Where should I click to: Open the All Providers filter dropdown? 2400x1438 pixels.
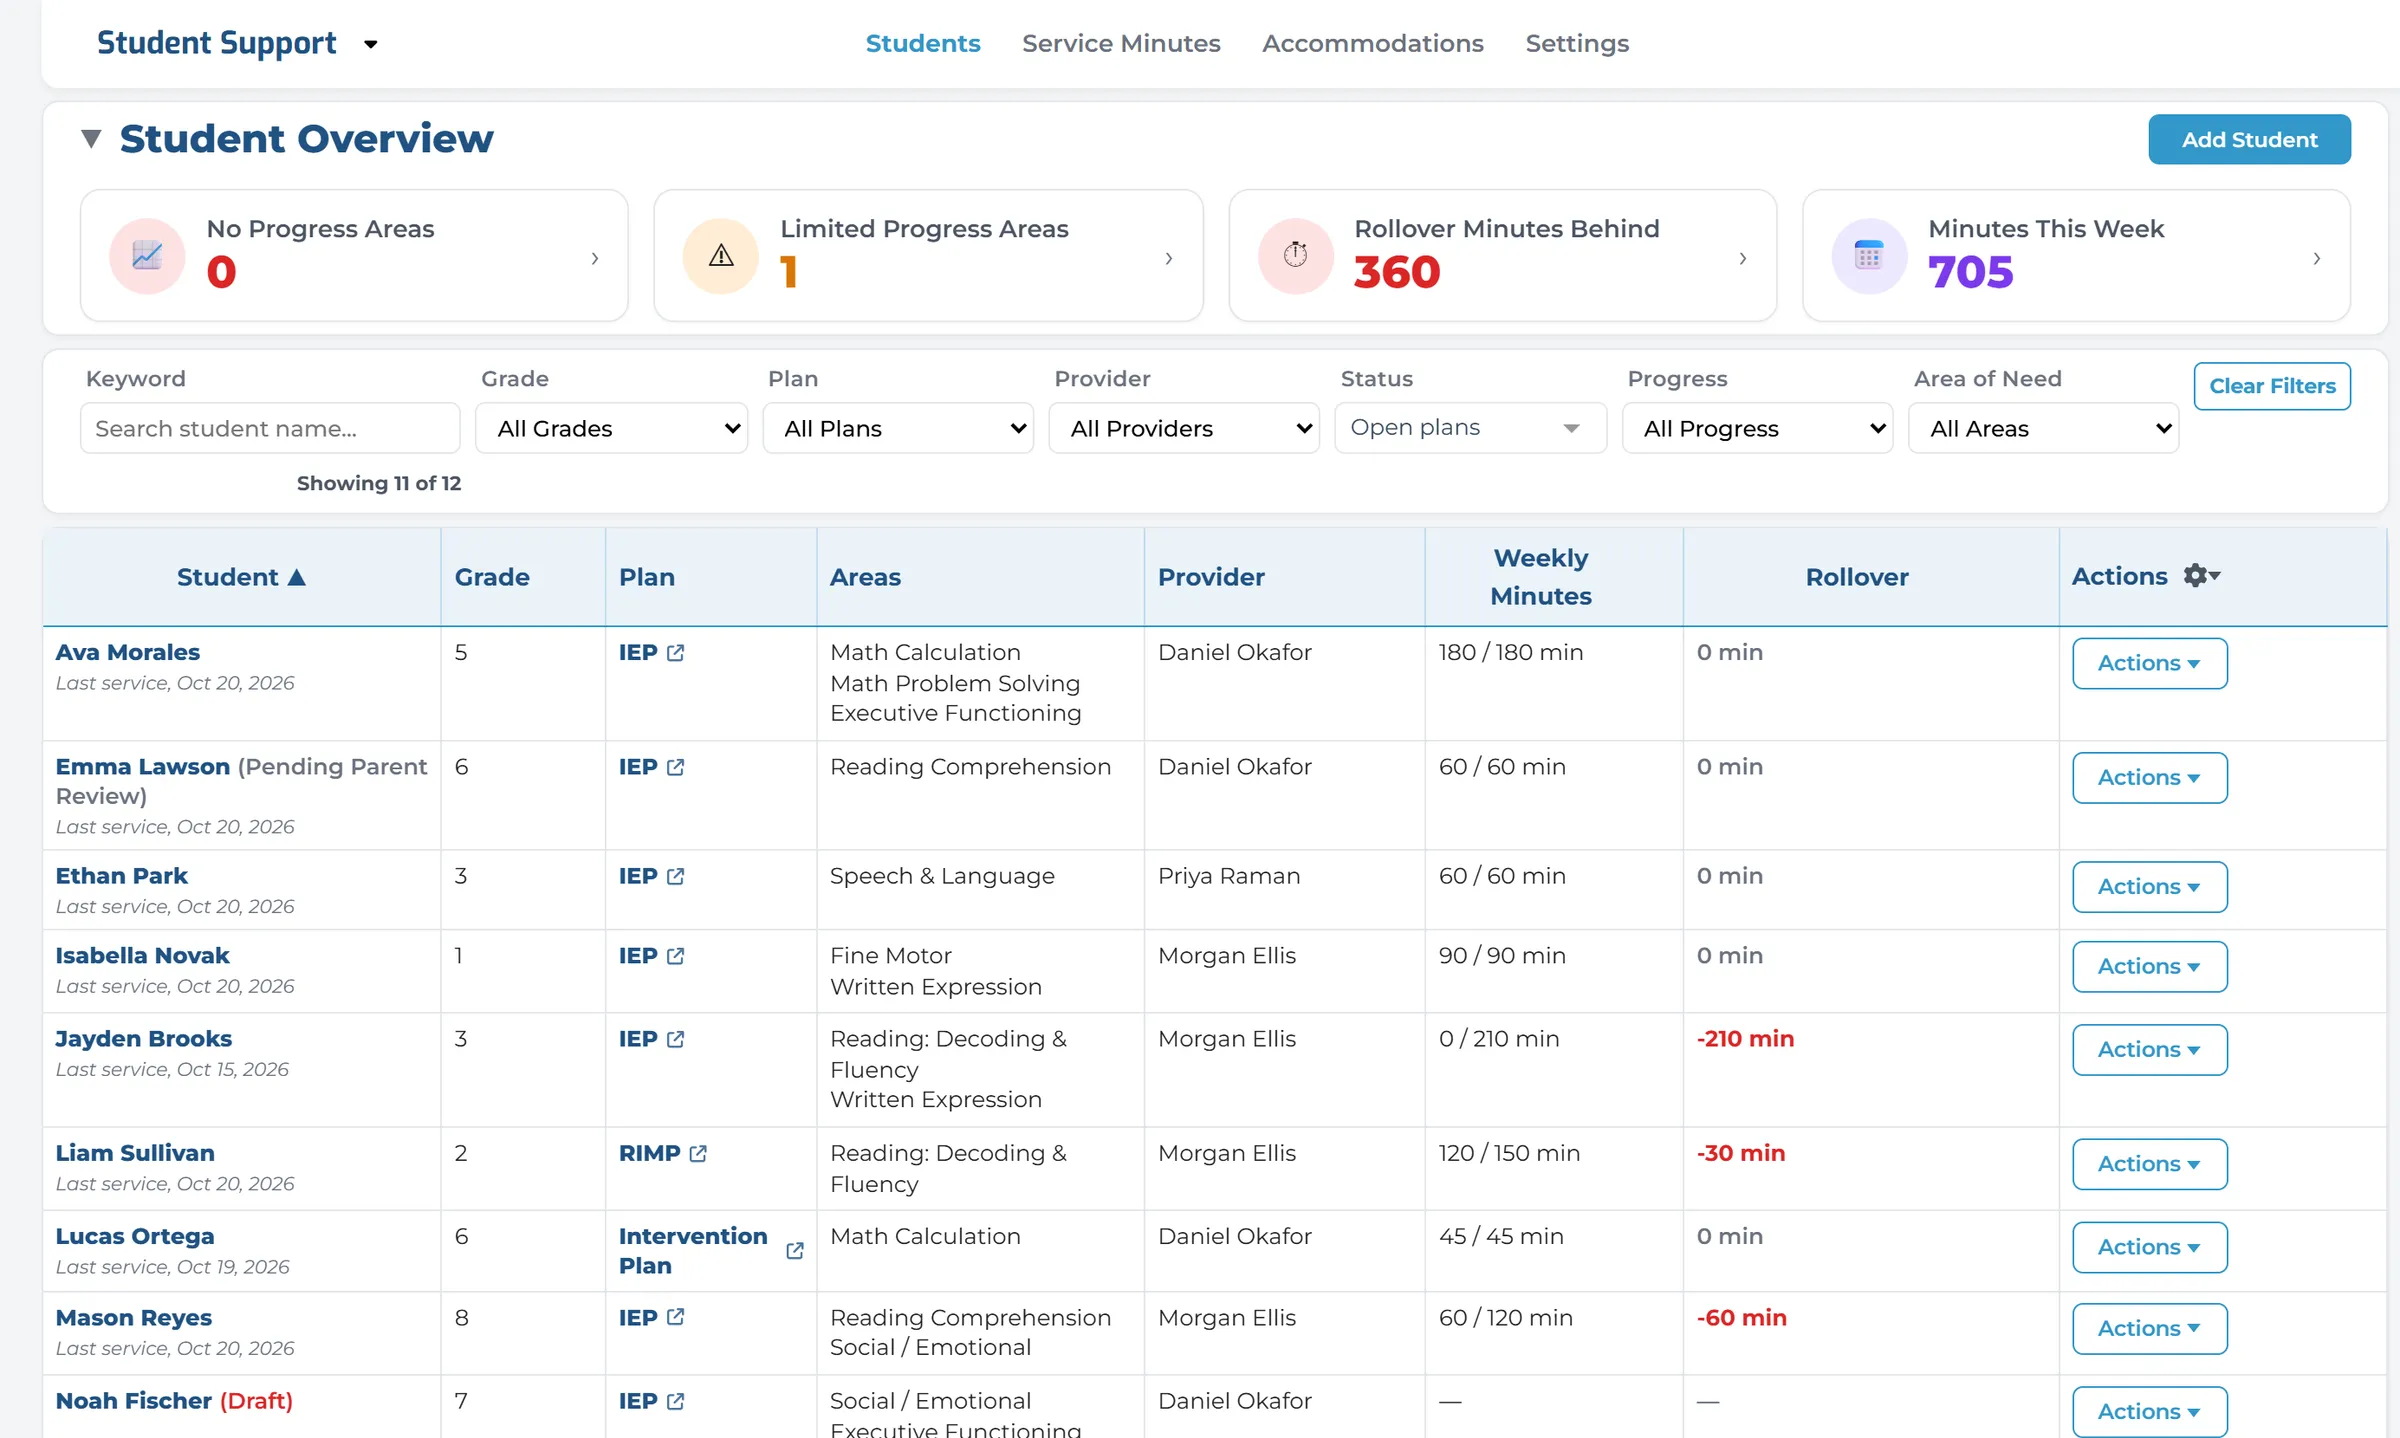pyautogui.click(x=1184, y=428)
